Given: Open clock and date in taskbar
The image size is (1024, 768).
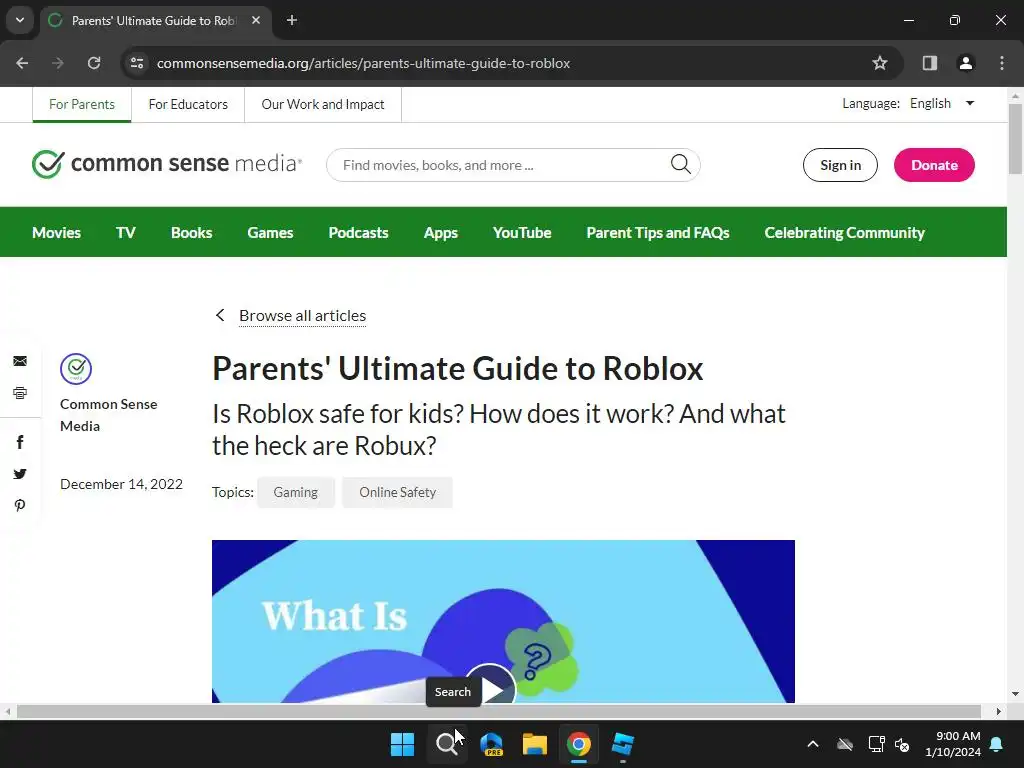Looking at the screenshot, I should pos(953,744).
